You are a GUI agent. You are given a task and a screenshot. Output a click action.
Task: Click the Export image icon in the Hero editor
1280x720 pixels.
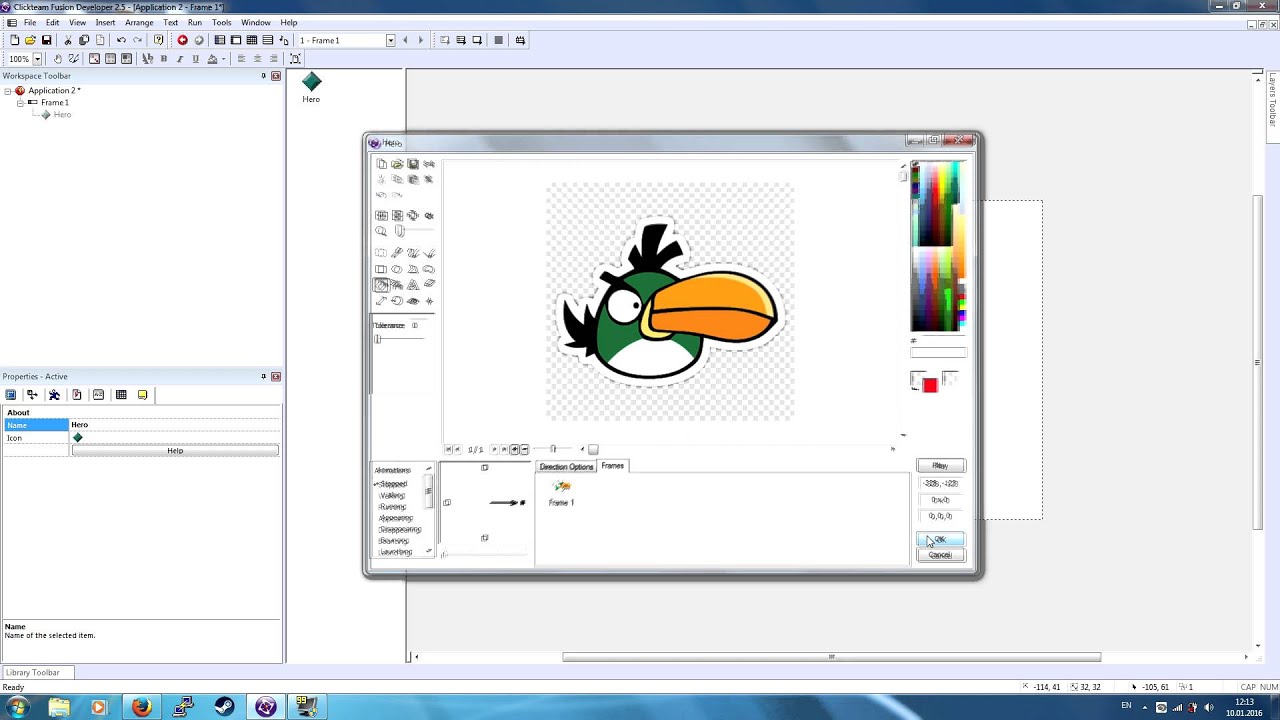[x=413, y=164]
